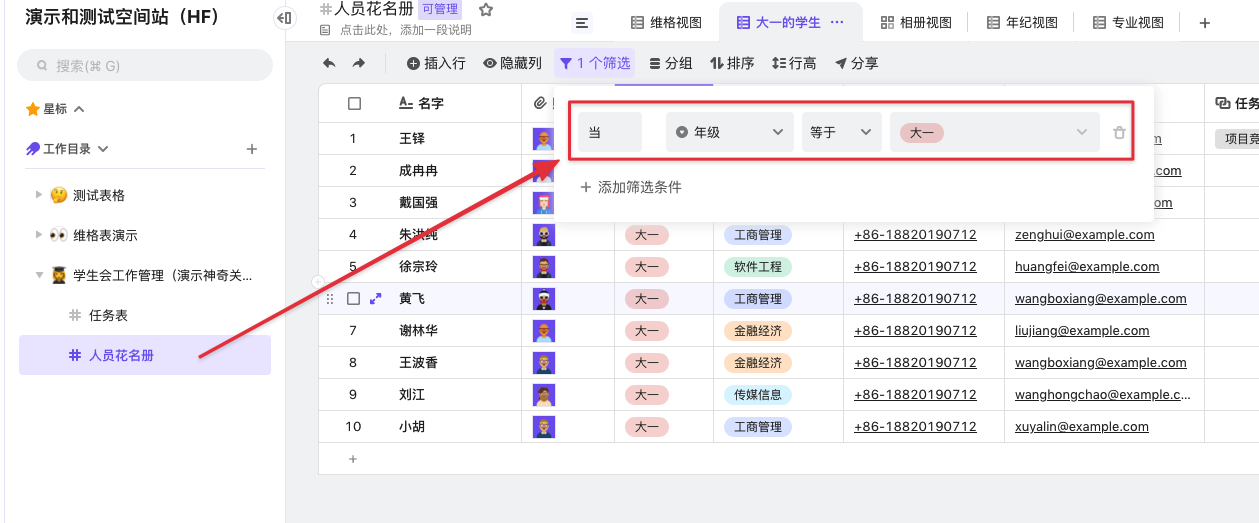The width and height of the screenshot is (1259, 523).
Task: Delete the 年级 filter condition
Action: click(x=1119, y=132)
